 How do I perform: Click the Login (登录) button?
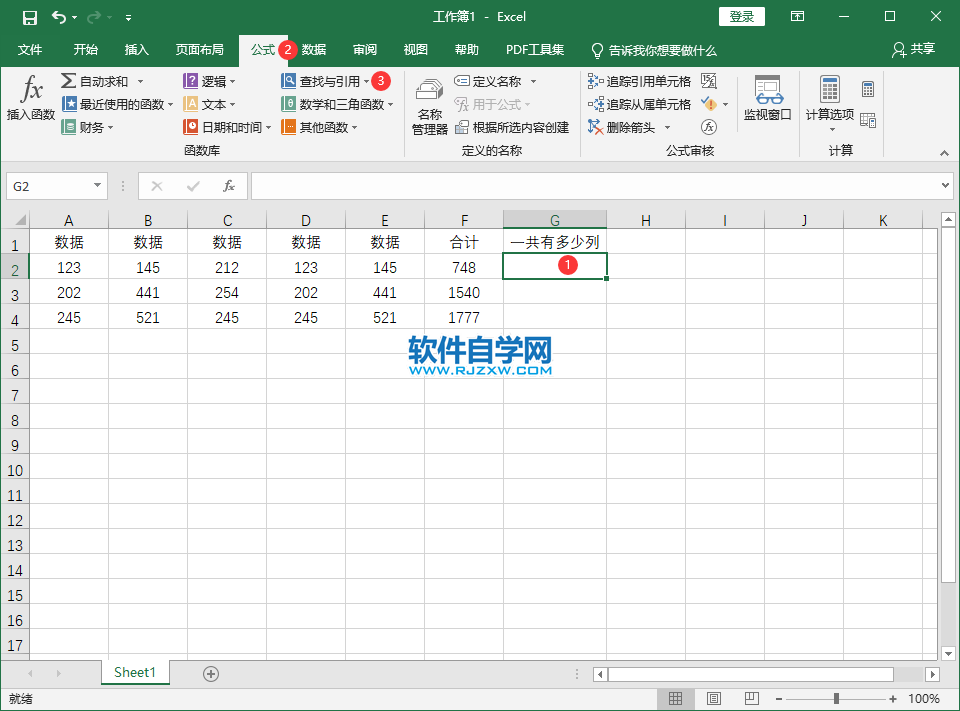741,17
